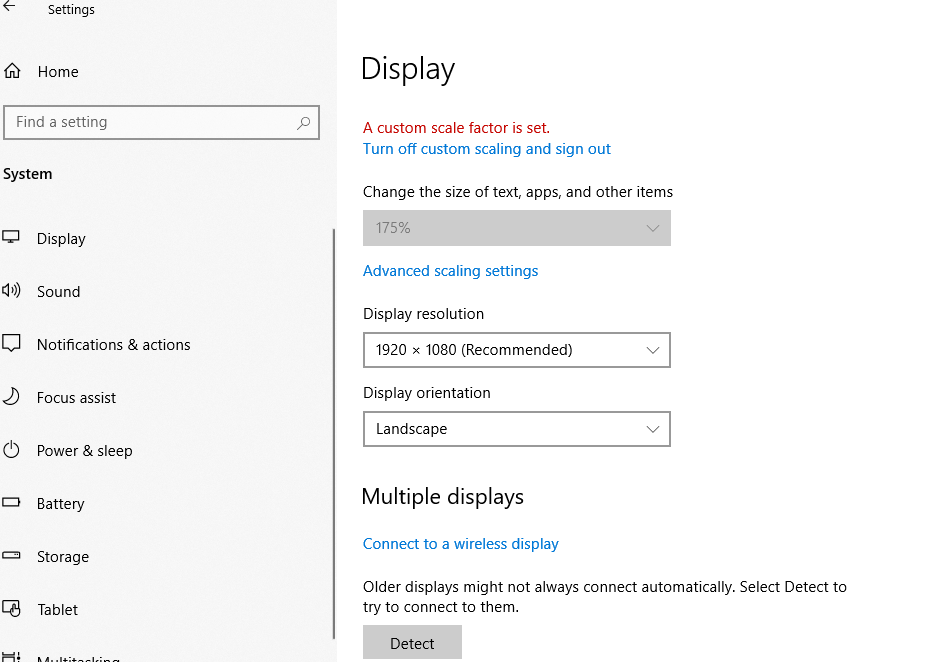Click the Detect button
The width and height of the screenshot is (948, 662).
(x=412, y=643)
